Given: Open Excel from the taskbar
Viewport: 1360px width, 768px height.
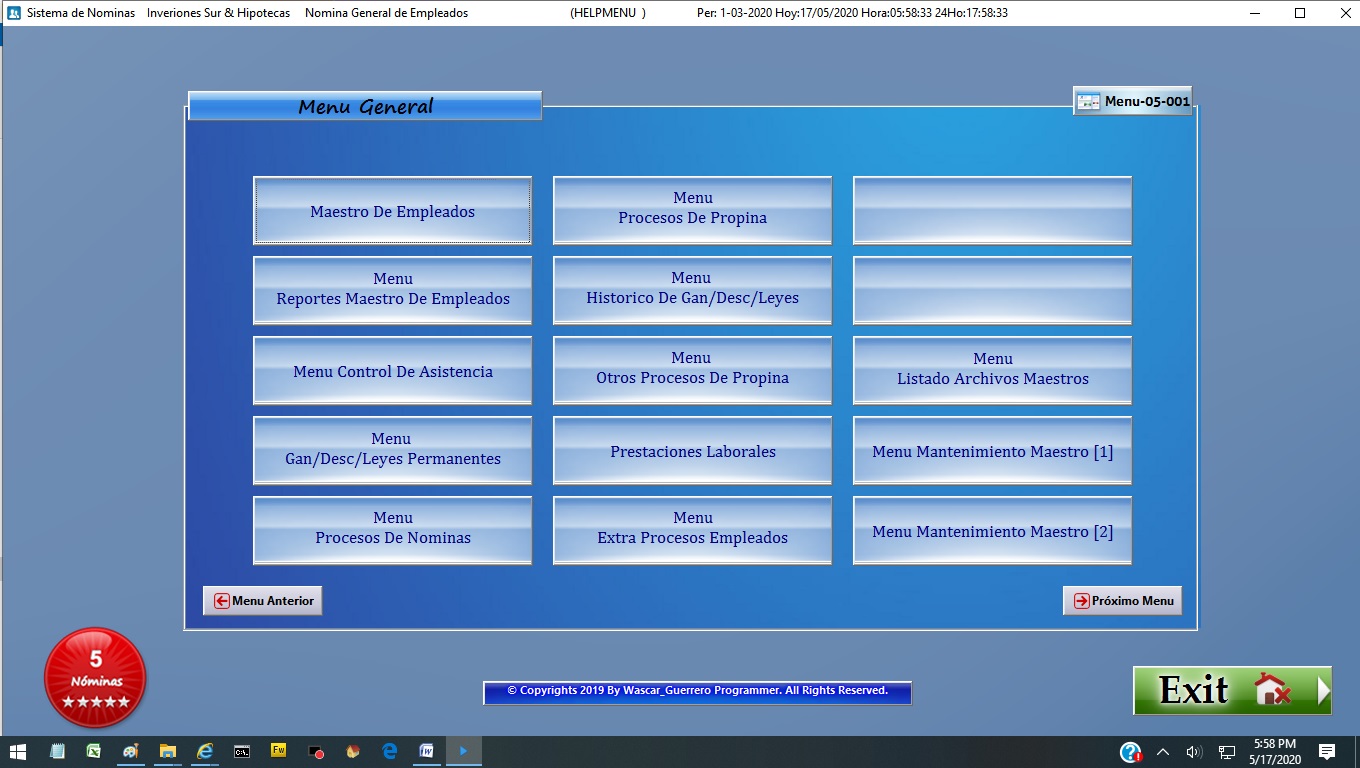Looking at the screenshot, I should (x=93, y=751).
